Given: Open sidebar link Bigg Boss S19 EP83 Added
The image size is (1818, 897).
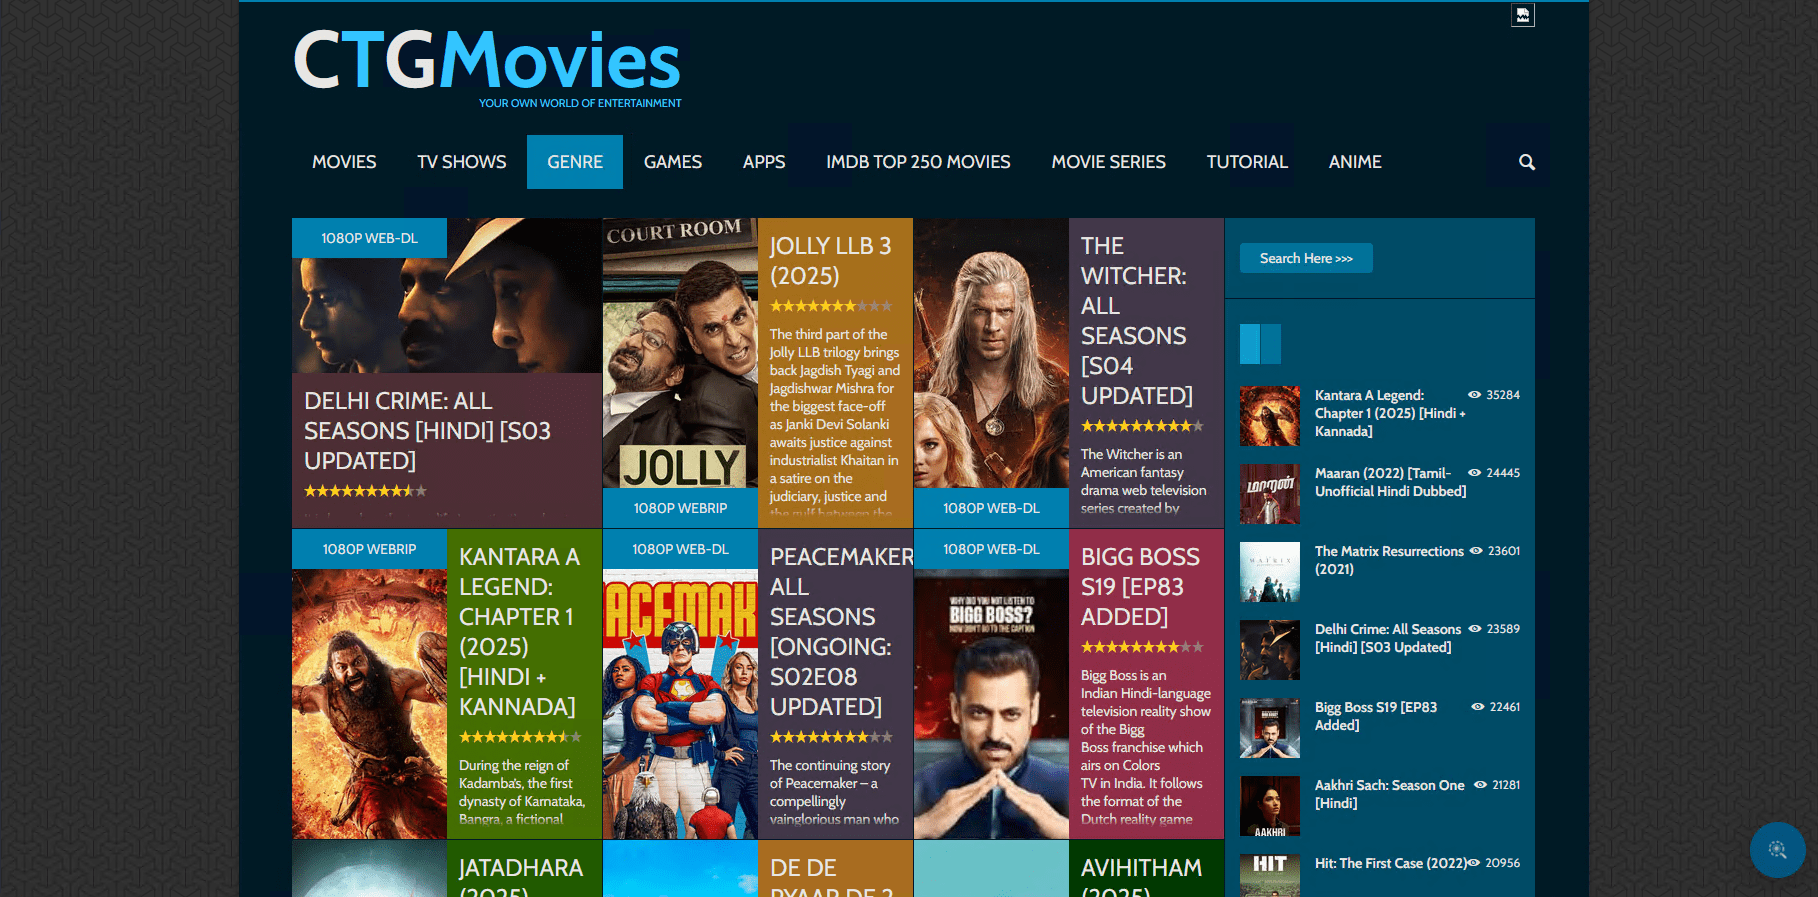Looking at the screenshot, I should point(1376,716).
